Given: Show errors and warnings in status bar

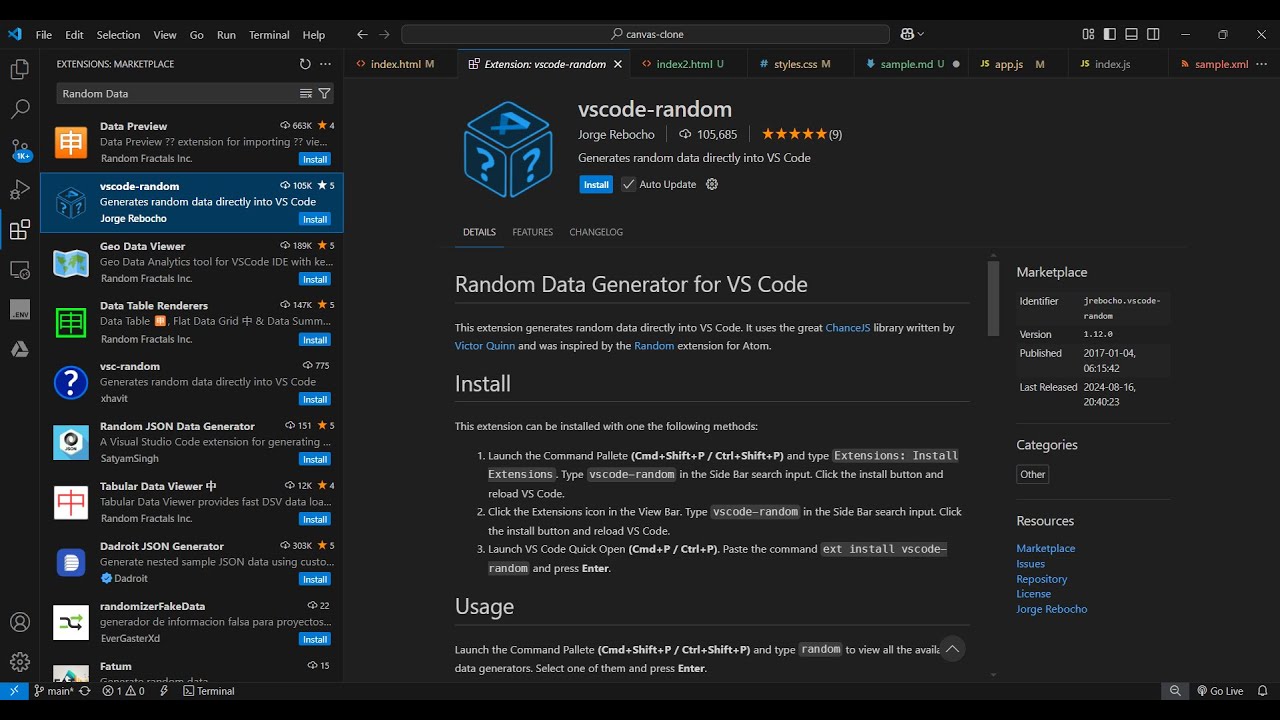Looking at the screenshot, I should [x=123, y=691].
